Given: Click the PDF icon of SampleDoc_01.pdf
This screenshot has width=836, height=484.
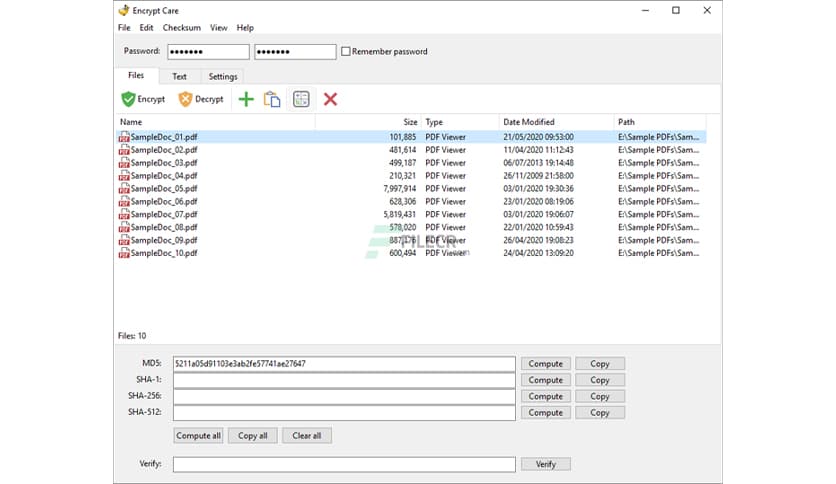Looking at the screenshot, I should 124,137.
